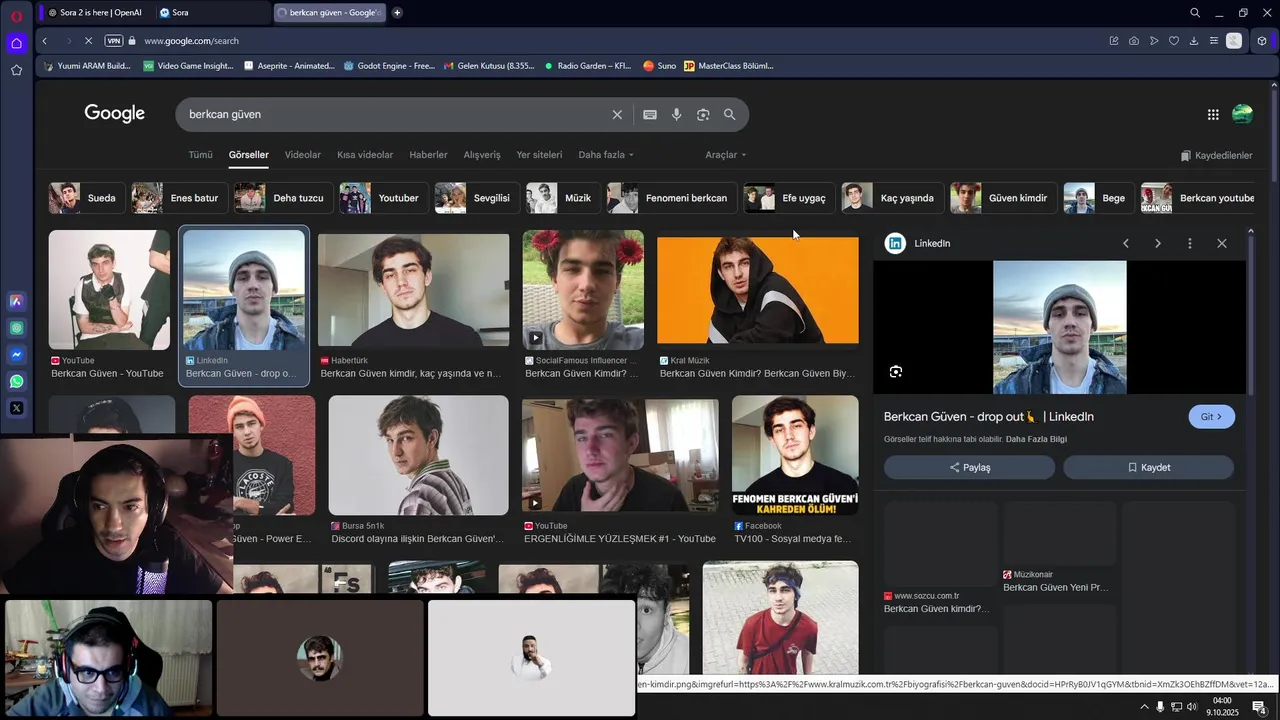Close the image preview panel
Image resolution: width=1280 pixels, height=720 pixels.
coord(1222,243)
